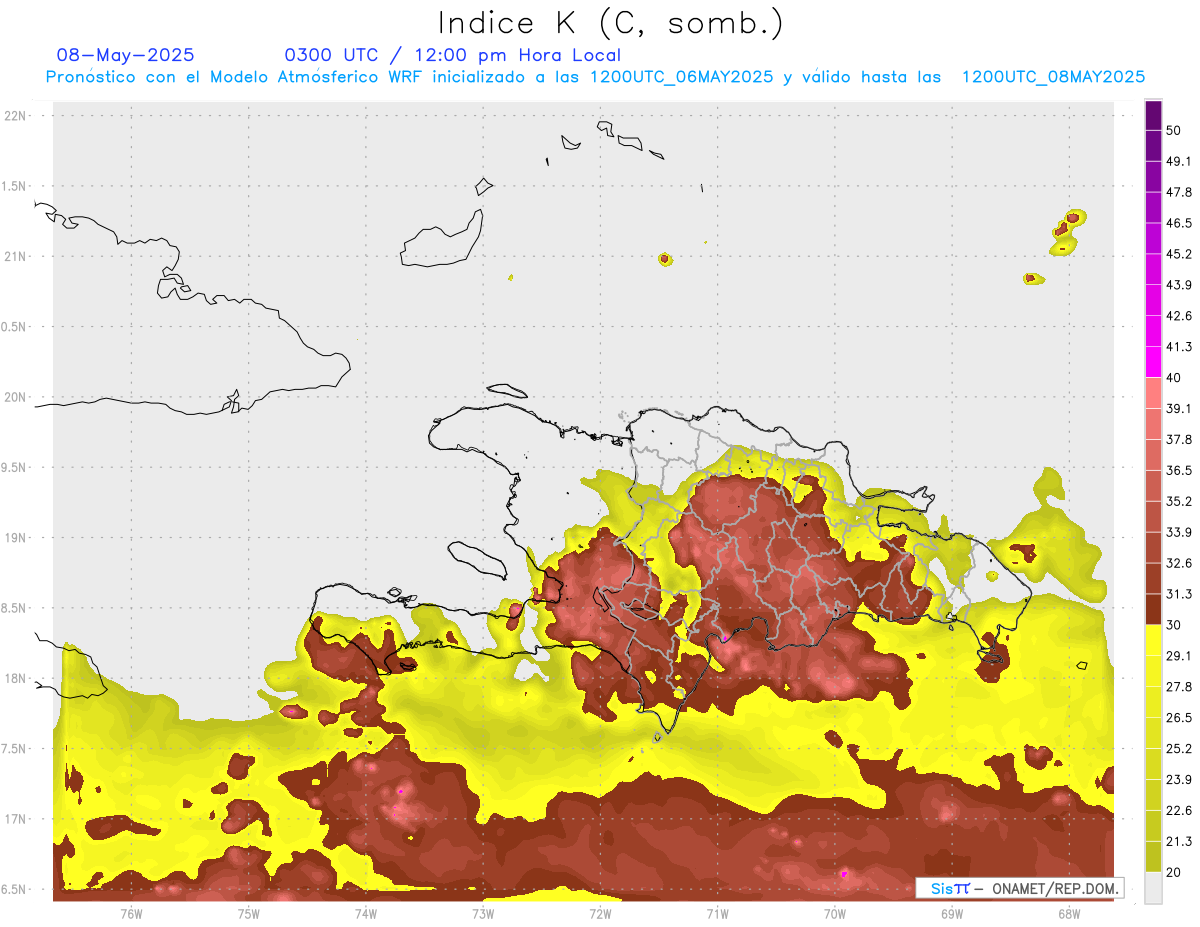This screenshot has height=927, width=1200.
Task: Click the "19N" latitude axis label
Action: coord(15,537)
